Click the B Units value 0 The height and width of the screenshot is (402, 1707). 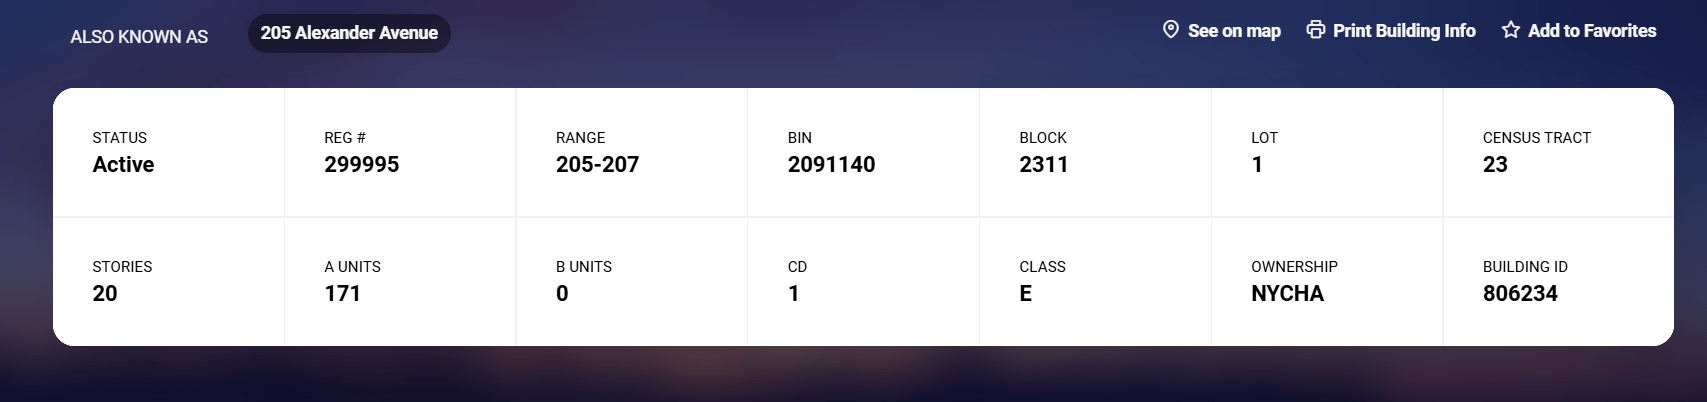(x=562, y=294)
